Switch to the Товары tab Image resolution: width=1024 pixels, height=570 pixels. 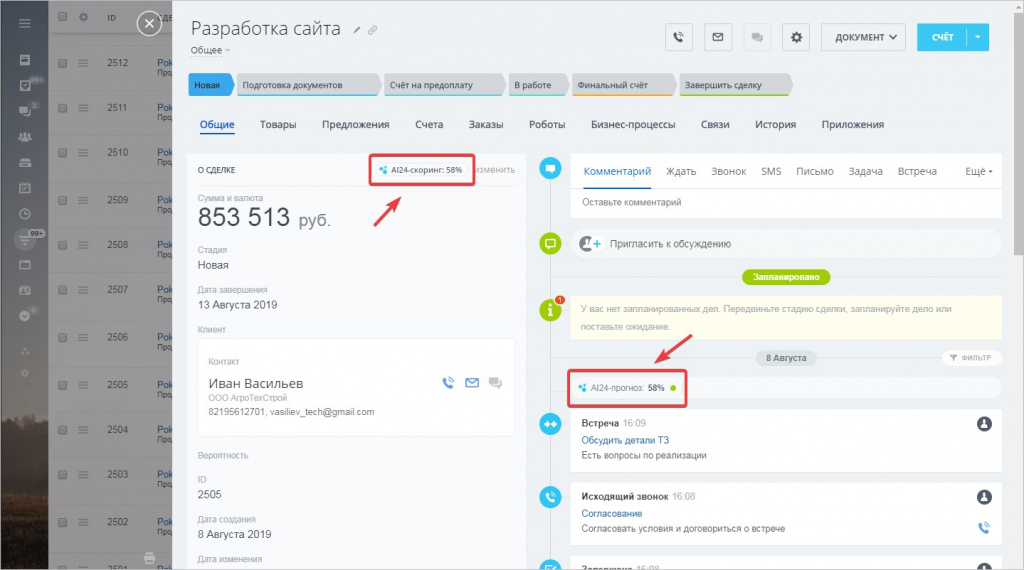pyautogui.click(x=278, y=125)
